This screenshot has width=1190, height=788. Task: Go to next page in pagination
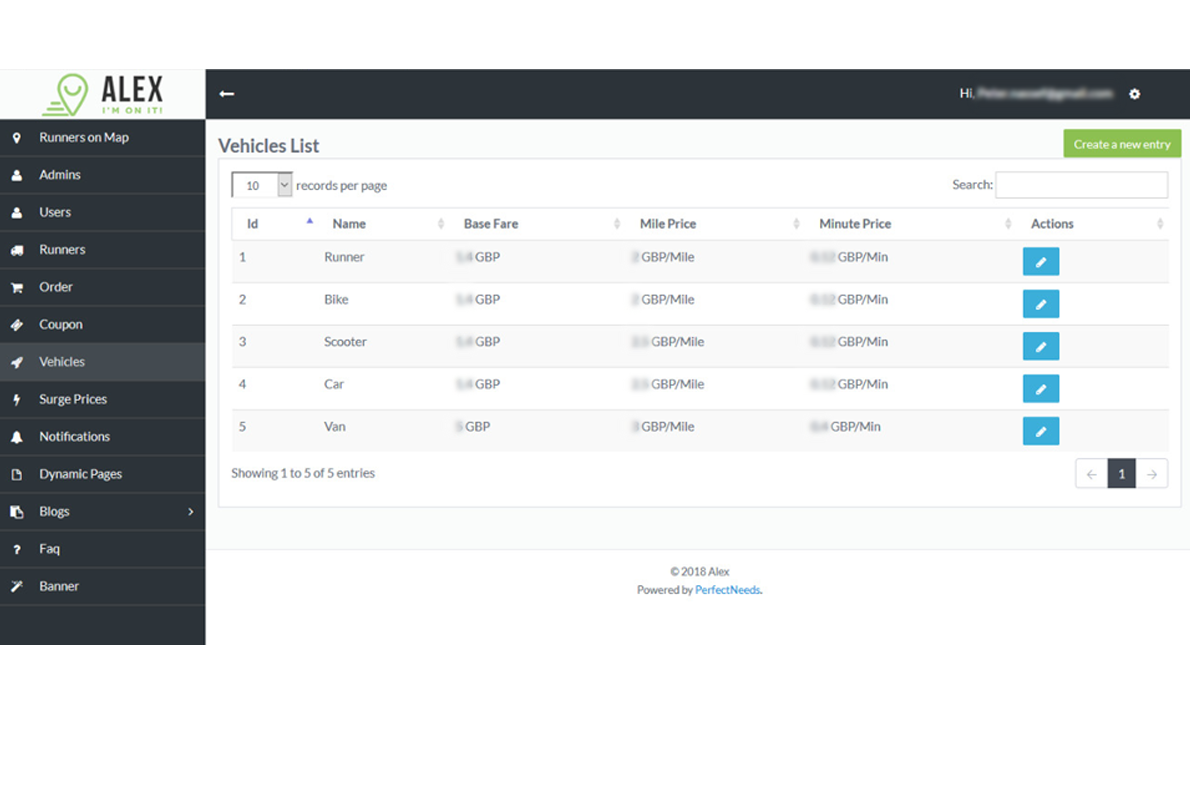pyautogui.click(x=1152, y=474)
